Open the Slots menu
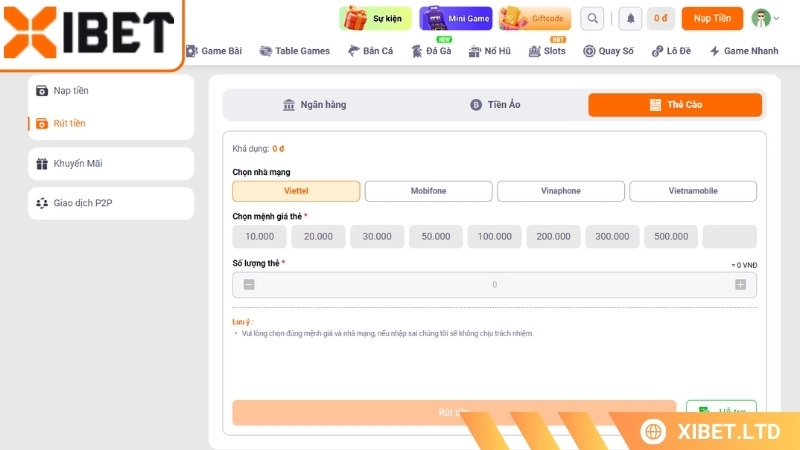 tap(547, 51)
